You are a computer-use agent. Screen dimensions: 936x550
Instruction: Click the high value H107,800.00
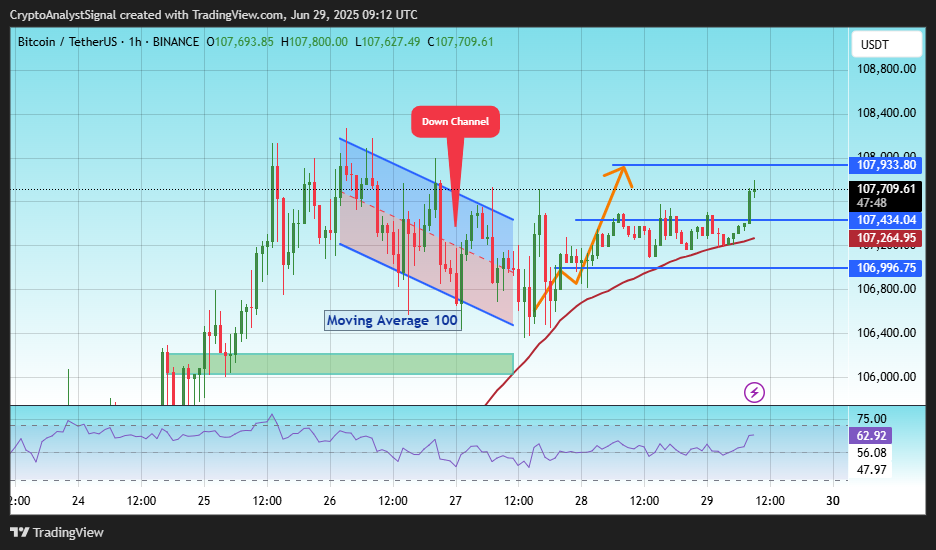[314, 42]
